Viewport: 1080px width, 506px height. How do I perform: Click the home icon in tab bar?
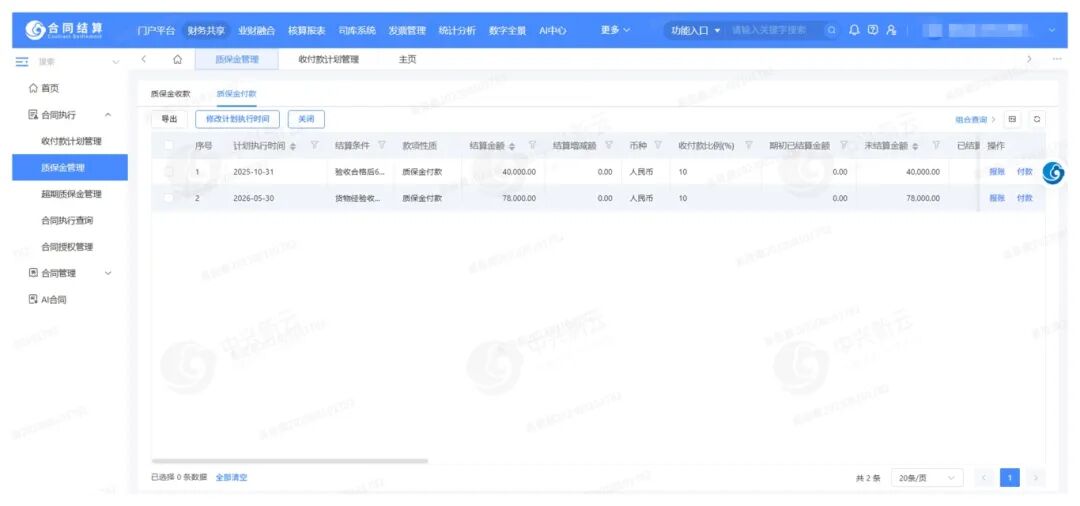[177, 60]
